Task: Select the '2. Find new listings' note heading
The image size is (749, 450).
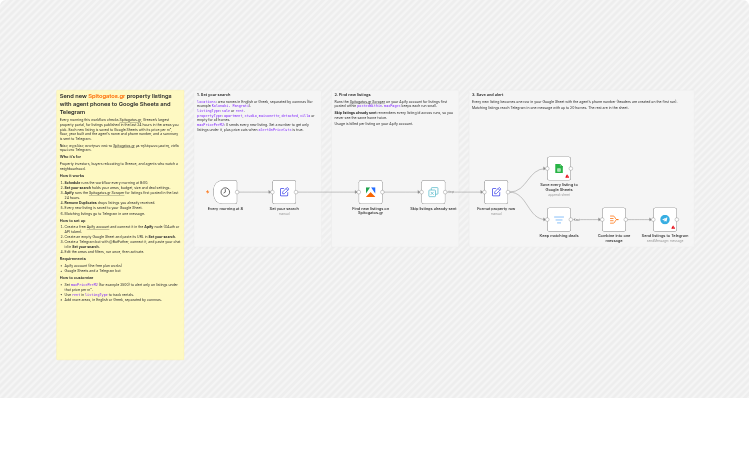Action: coord(353,95)
